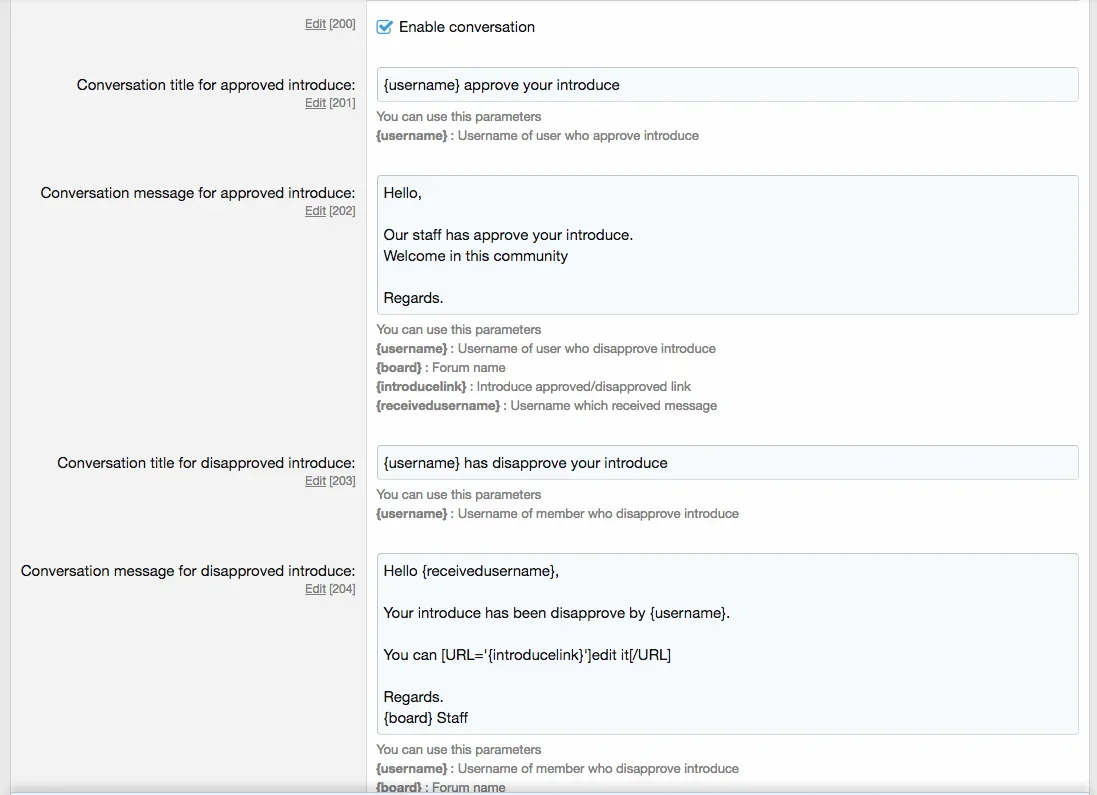Click the '[URL=...]edit it[/URL]' message line

tap(527, 655)
